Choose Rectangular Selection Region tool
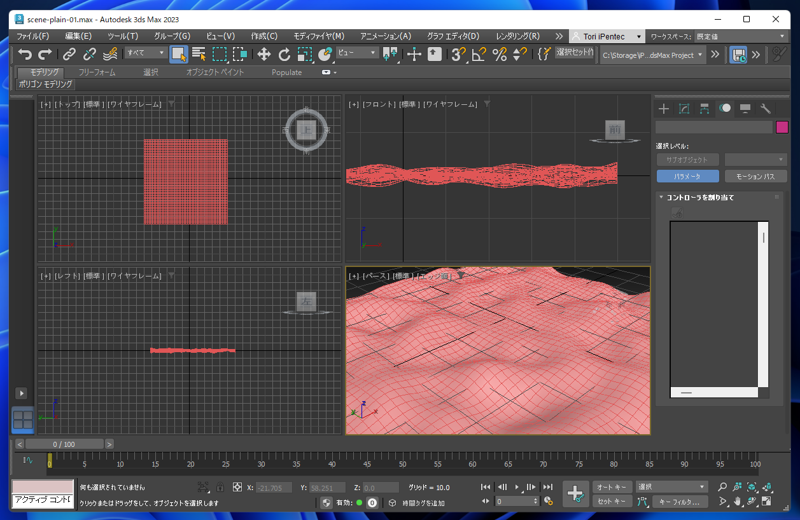This screenshot has height=520, width=800. pyautogui.click(x=219, y=54)
